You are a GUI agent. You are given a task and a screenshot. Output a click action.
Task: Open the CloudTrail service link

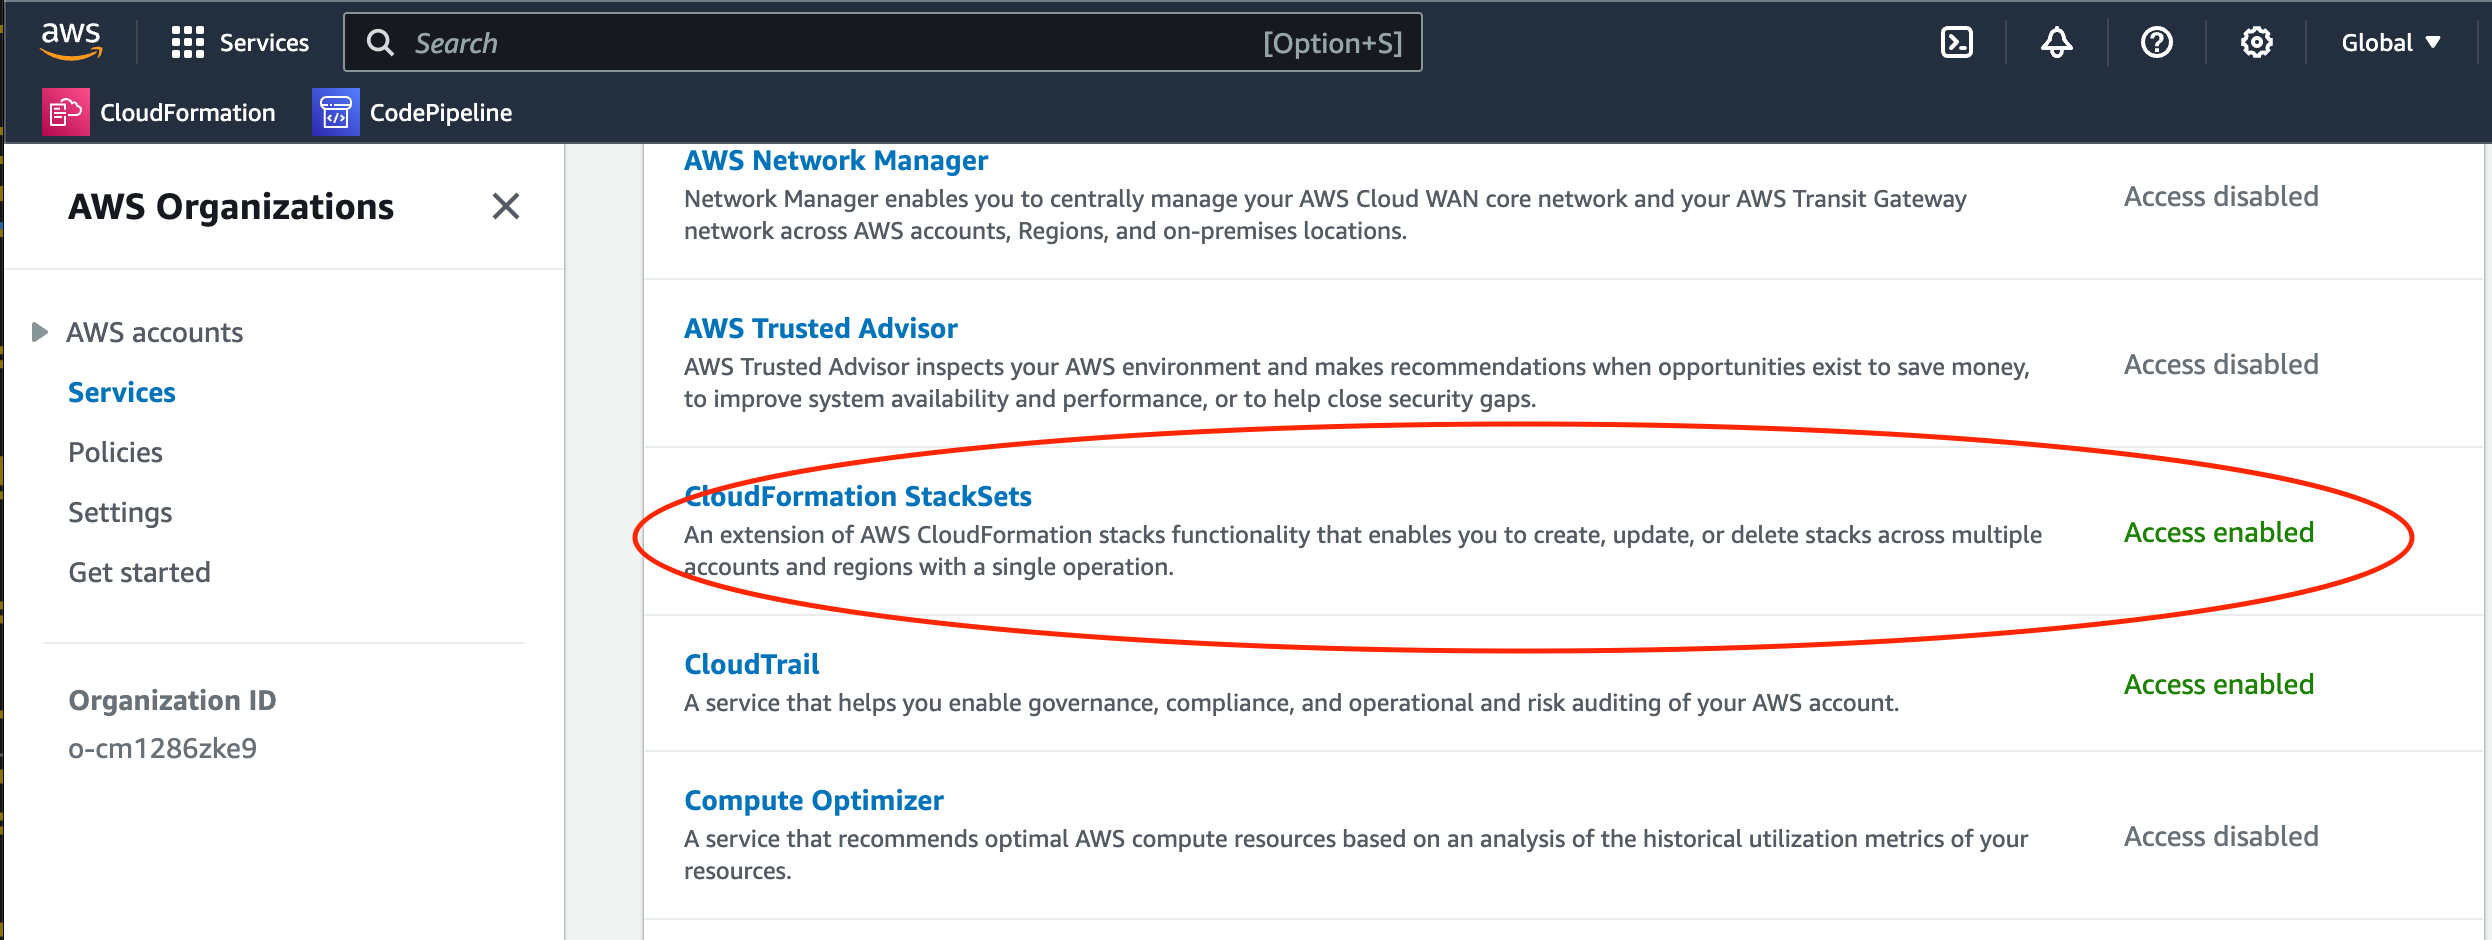coord(752,664)
